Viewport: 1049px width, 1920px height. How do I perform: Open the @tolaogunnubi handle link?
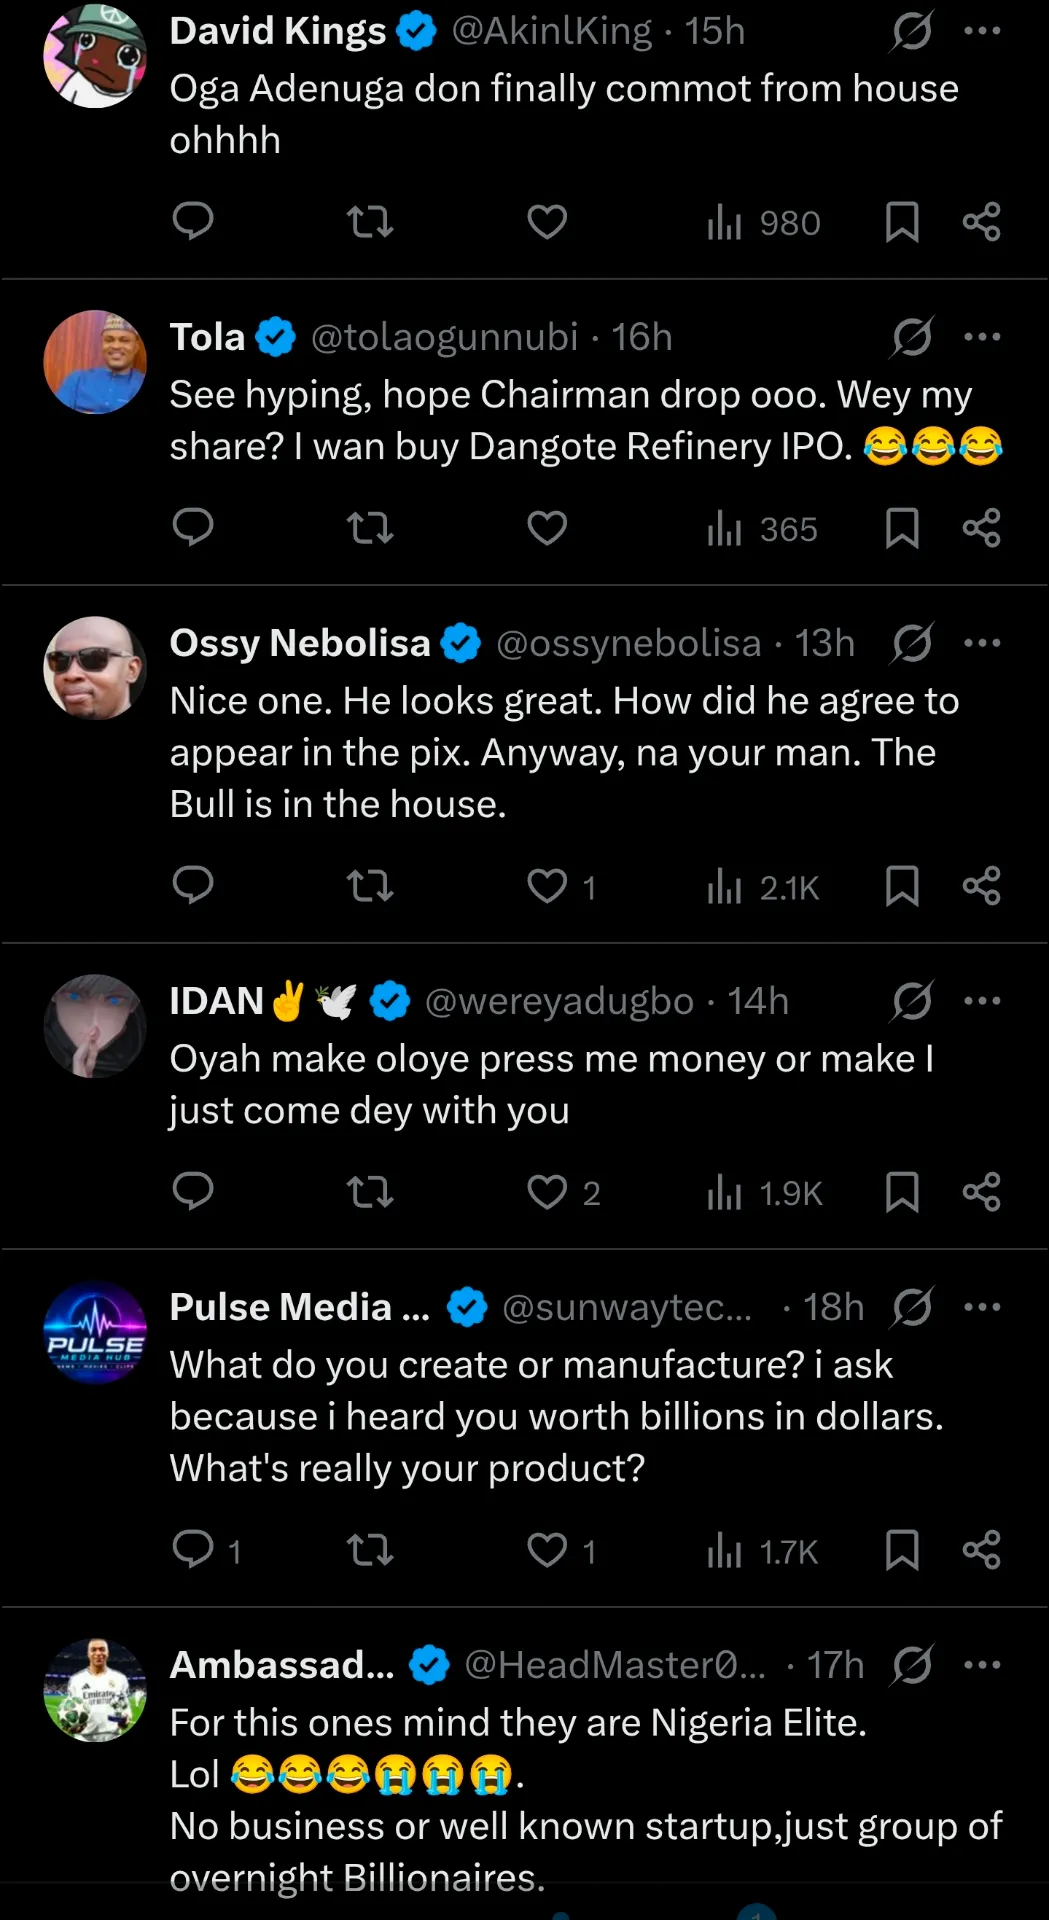[445, 337]
